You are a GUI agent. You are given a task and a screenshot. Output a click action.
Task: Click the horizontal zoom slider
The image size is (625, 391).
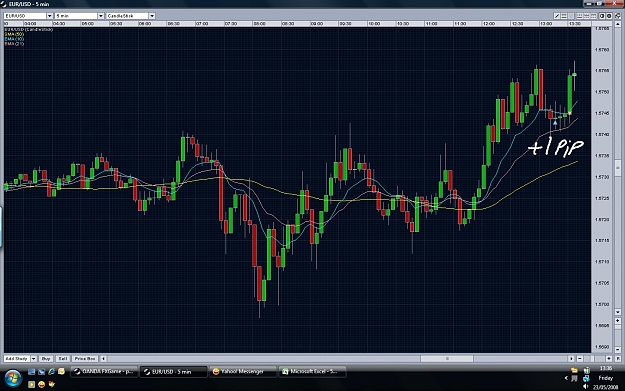(592, 359)
